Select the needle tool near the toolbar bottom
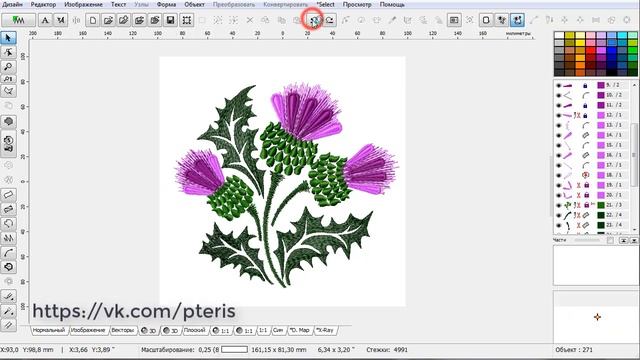640x360 pixels. 9,311
